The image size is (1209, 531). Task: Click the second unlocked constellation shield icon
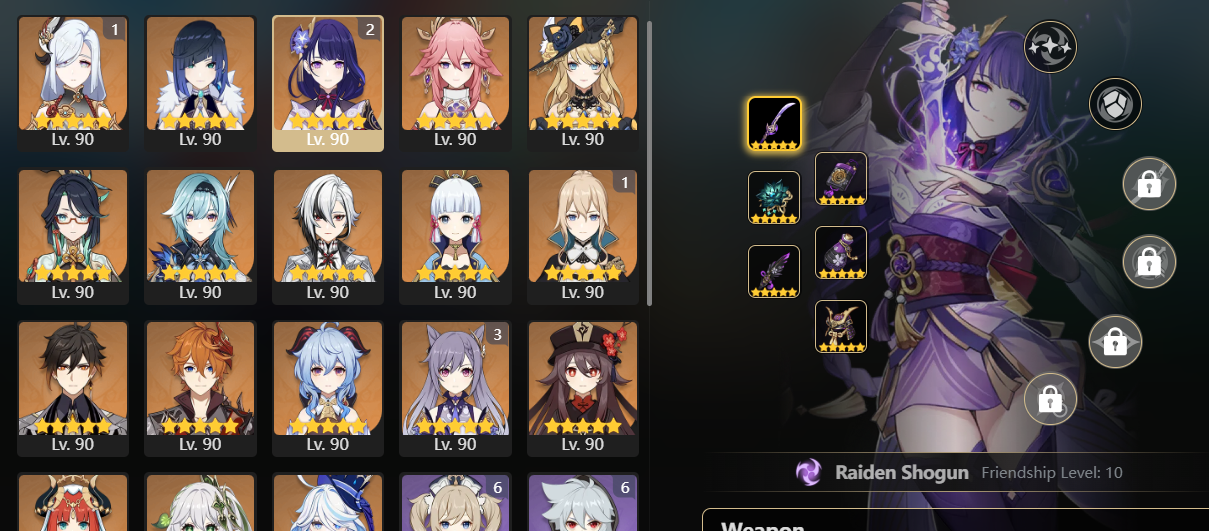1115,104
